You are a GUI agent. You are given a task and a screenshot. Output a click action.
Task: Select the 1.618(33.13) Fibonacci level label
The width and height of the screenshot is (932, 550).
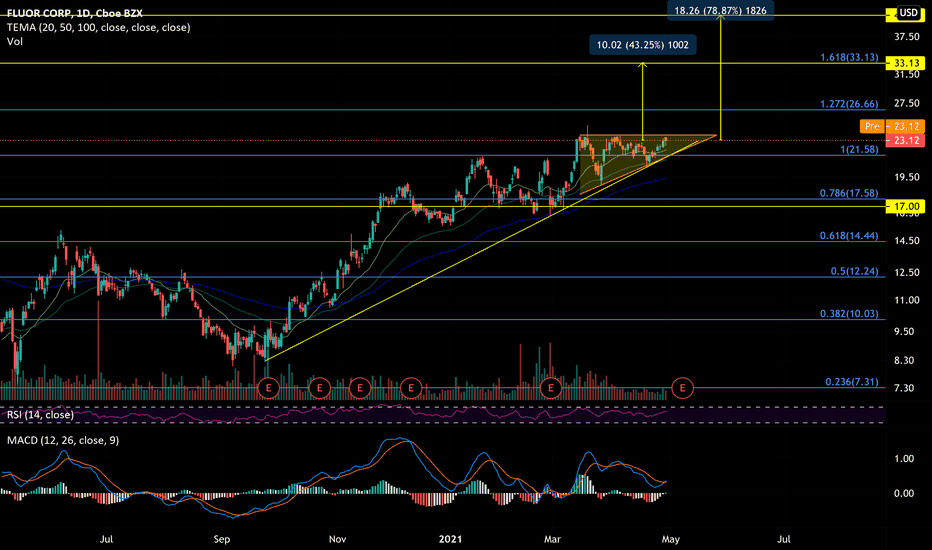pyautogui.click(x=849, y=57)
